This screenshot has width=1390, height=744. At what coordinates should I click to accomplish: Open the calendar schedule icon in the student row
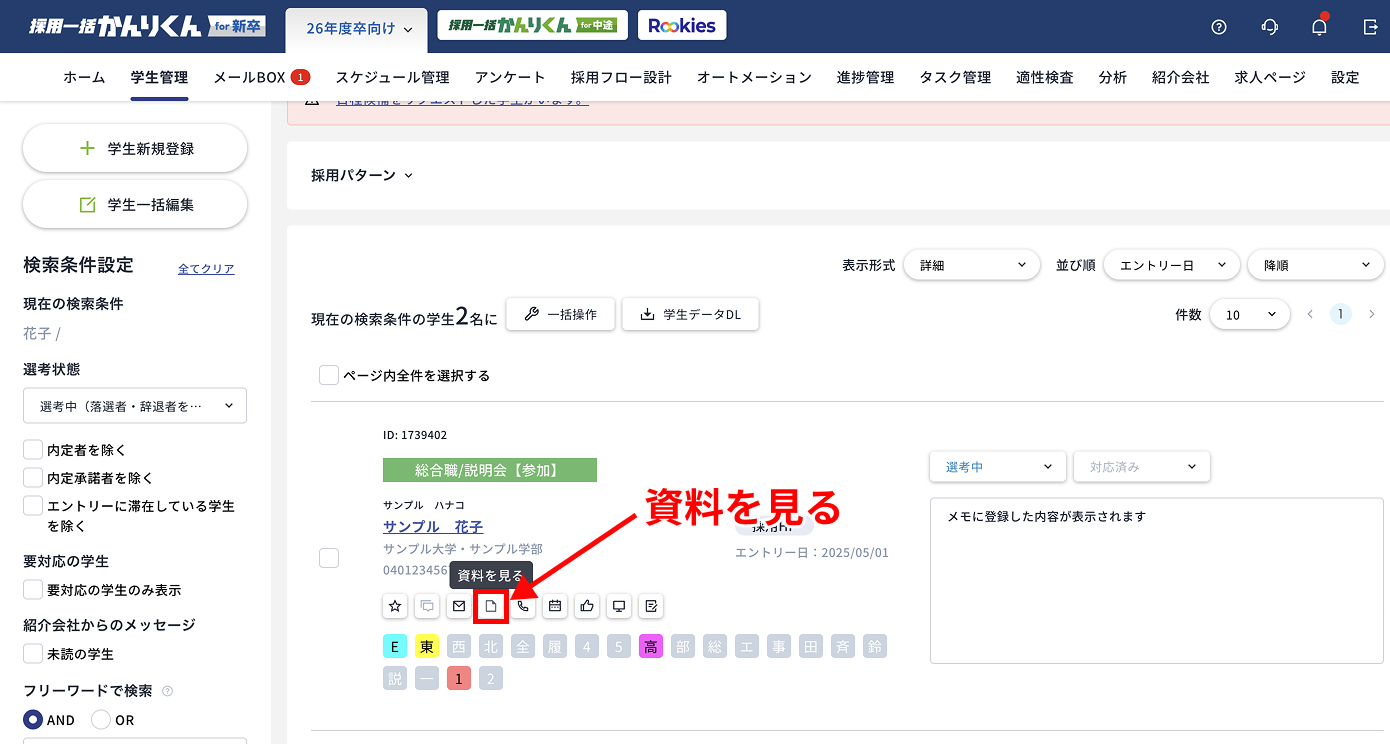coord(555,606)
